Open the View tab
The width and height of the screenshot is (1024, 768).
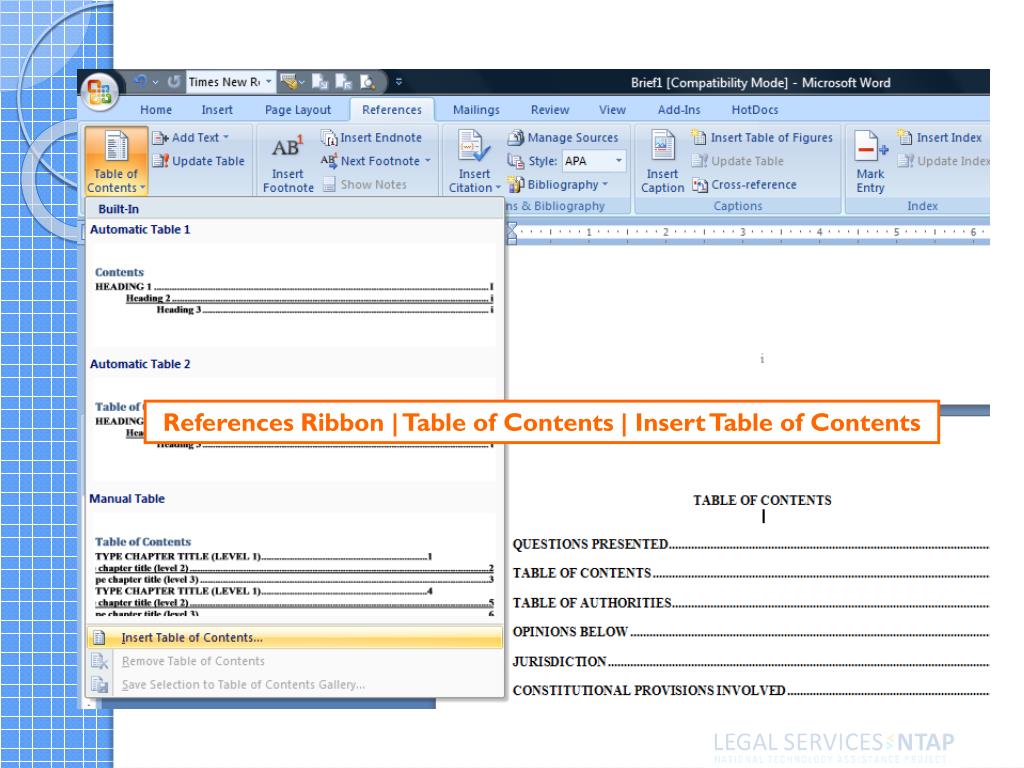click(x=613, y=110)
